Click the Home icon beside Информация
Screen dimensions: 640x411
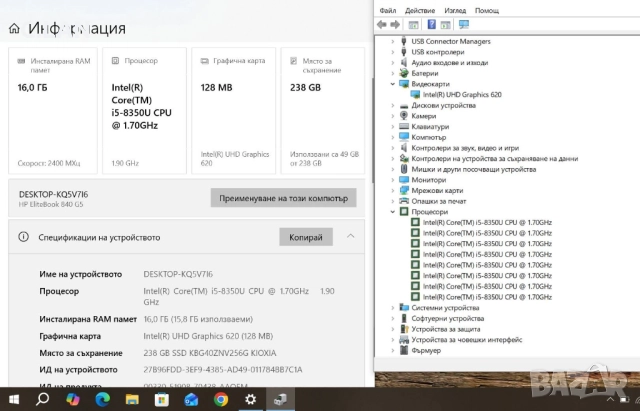click(14, 28)
